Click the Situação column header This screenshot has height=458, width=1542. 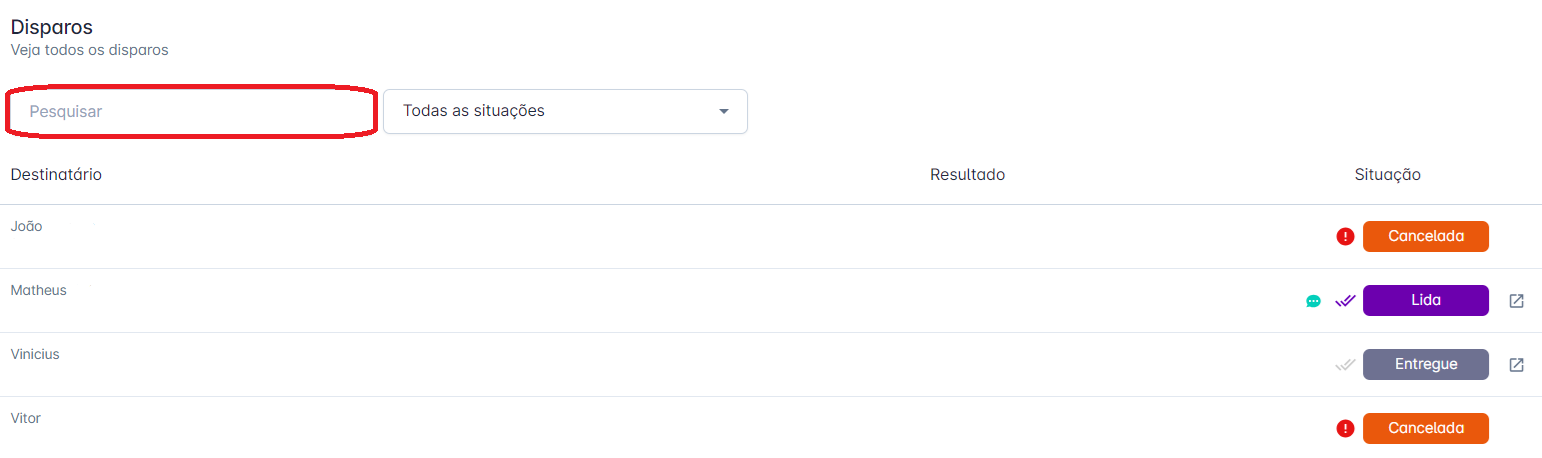pos(1387,175)
